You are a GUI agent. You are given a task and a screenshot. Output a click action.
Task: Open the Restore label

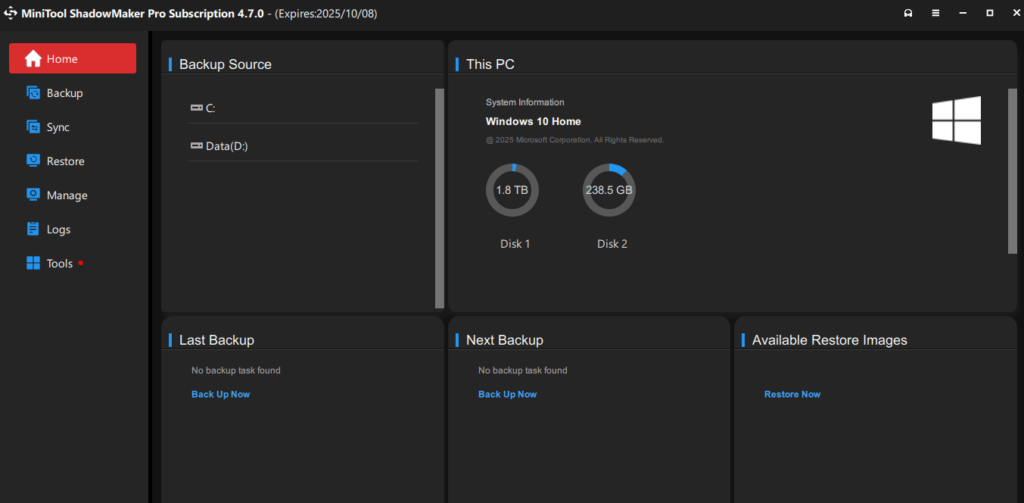click(x=65, y=161)
